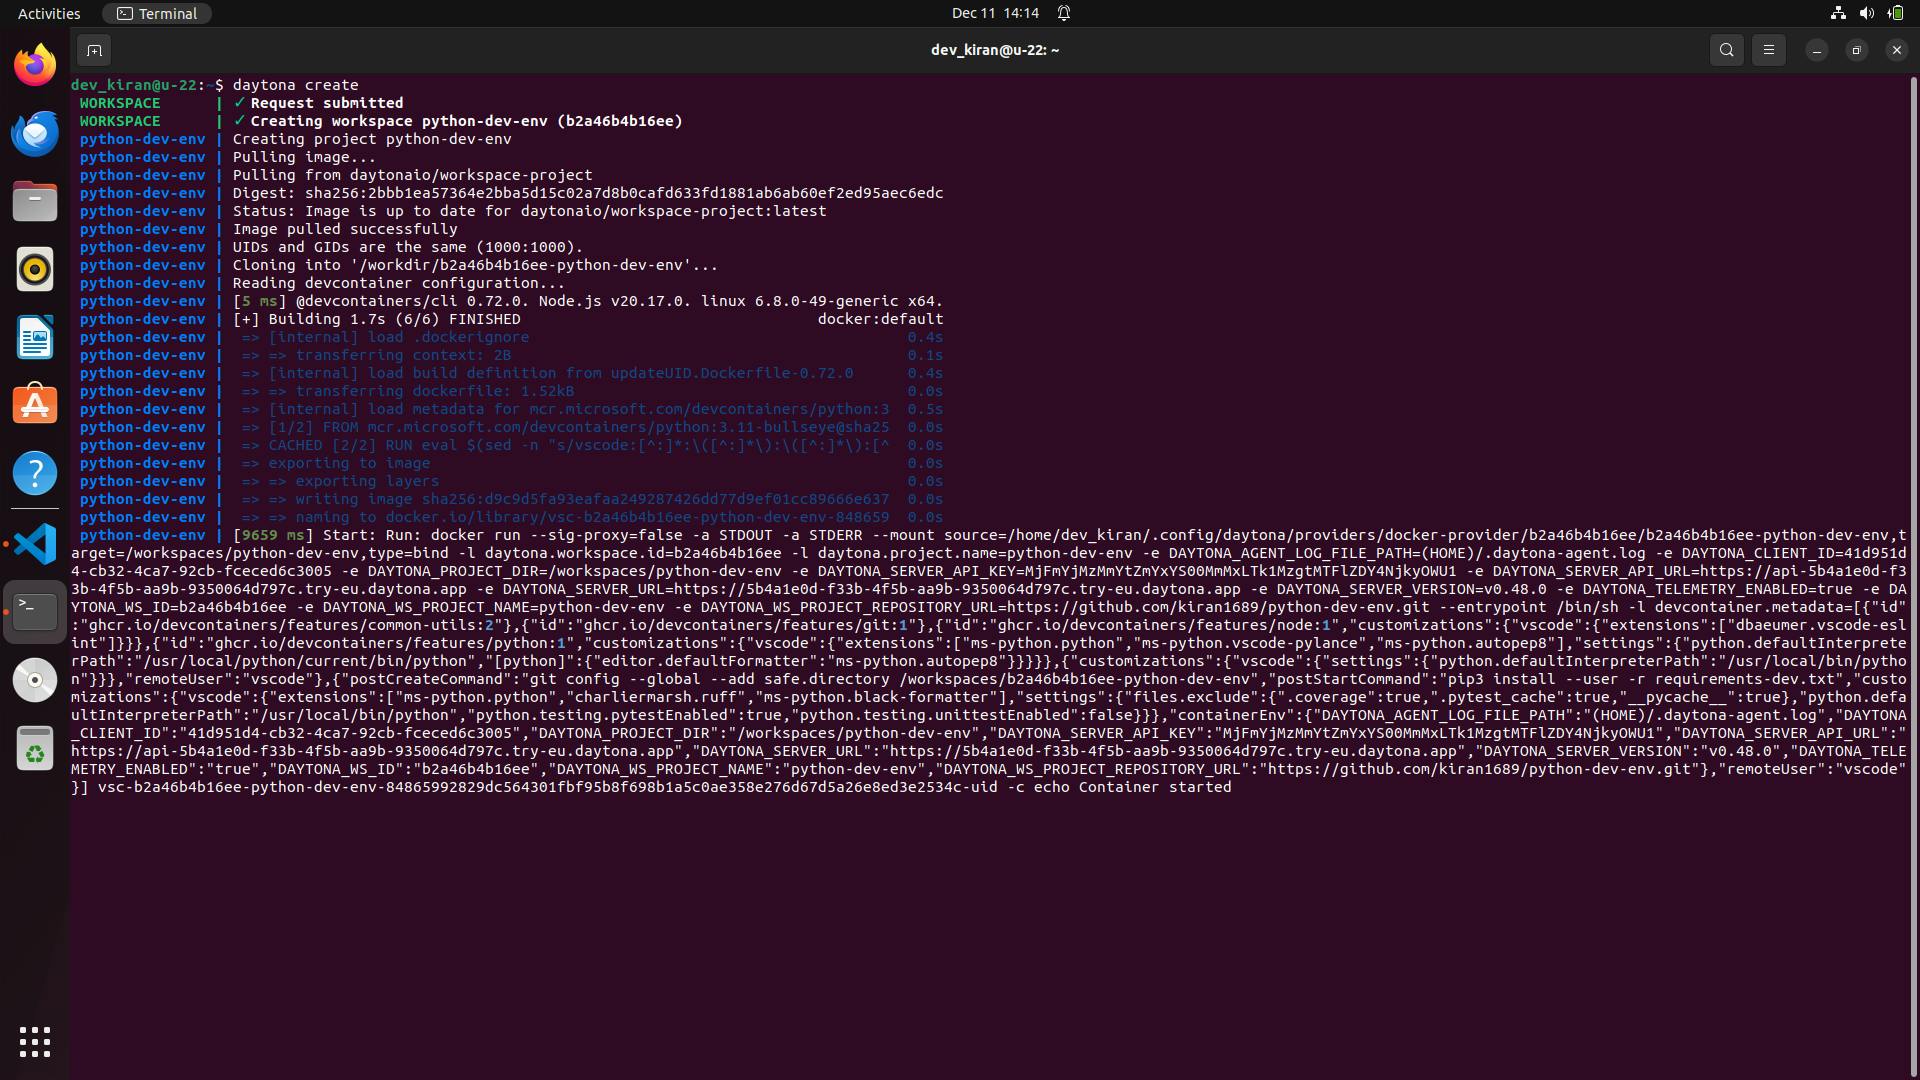Viewport: 1920px width, 1080px height.
Task: Click the terminal vertical scrollbar
Action: 1913,575
